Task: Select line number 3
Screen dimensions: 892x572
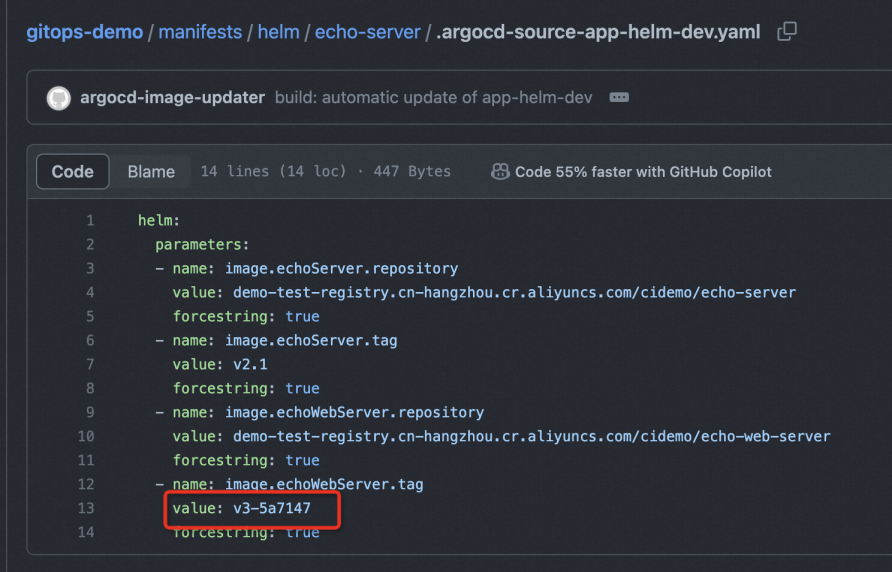Action: pos(90,268)
